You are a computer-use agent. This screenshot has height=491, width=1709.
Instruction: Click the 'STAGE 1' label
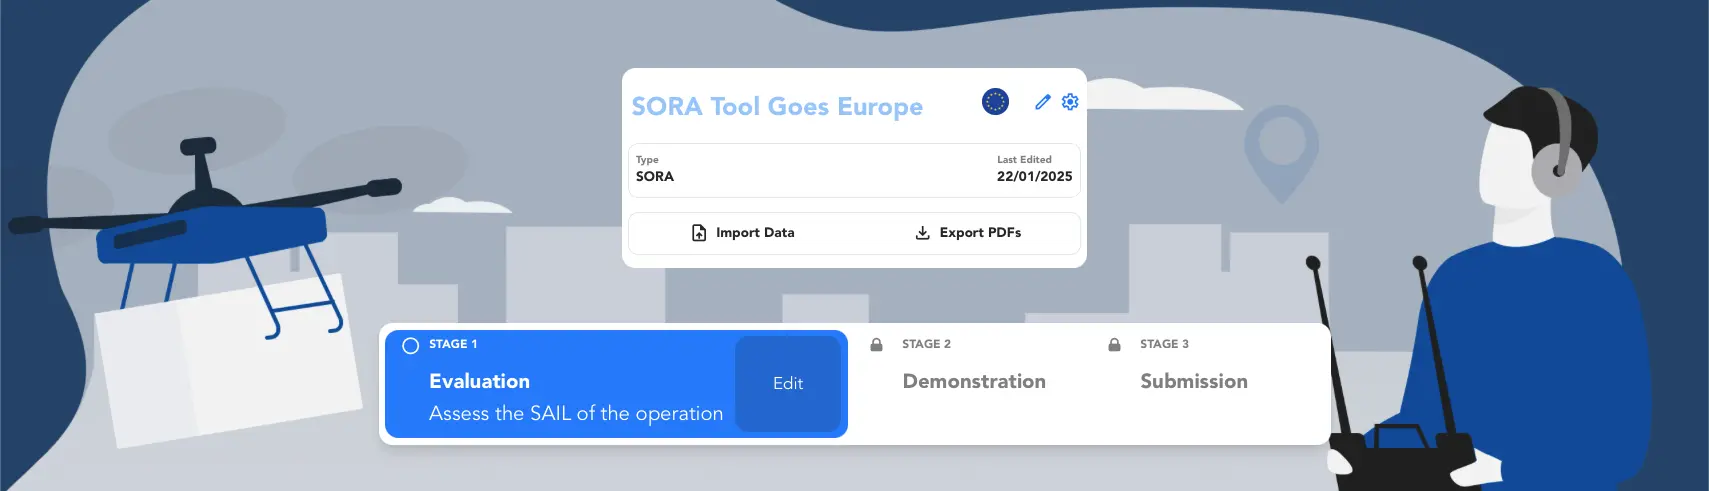pos(453,344)
